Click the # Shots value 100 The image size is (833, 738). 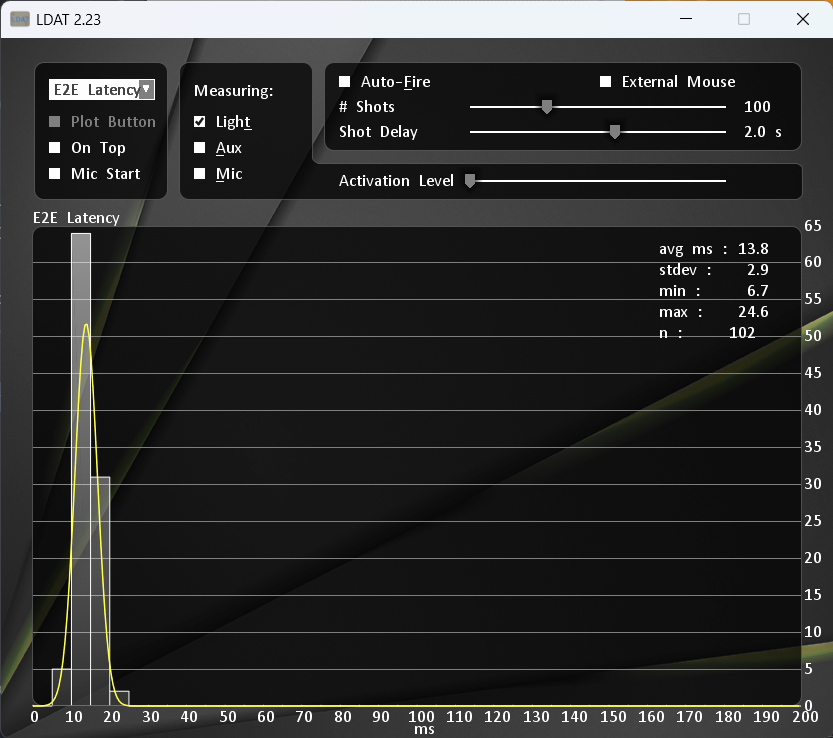tap(757, 107)
